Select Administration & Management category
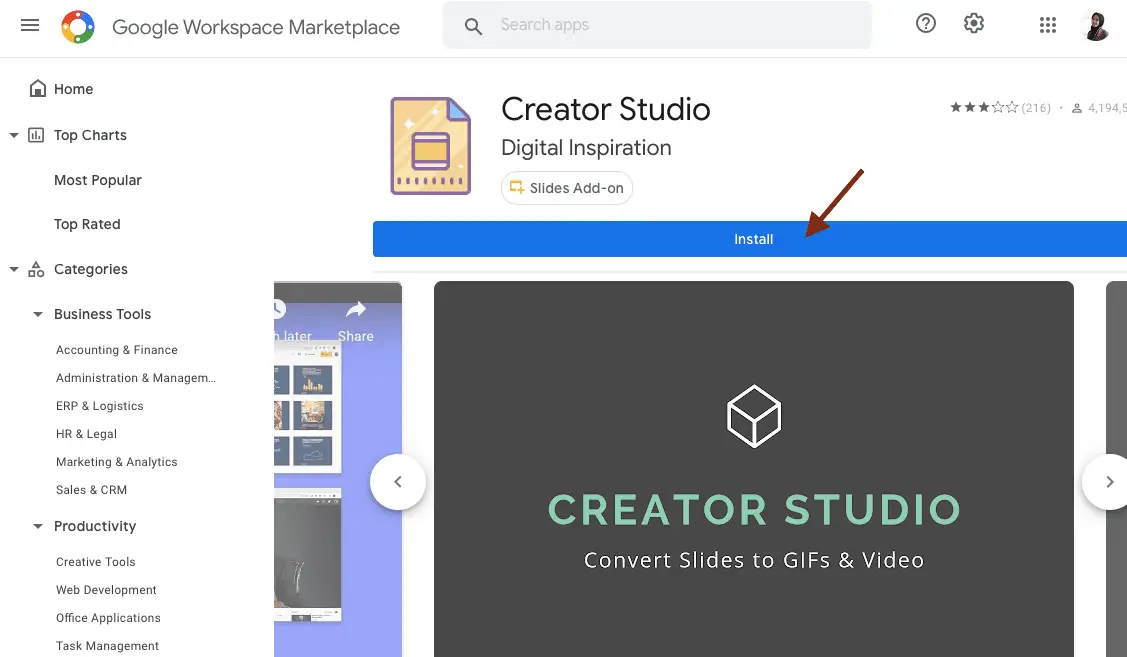 (x=136, y=378)
